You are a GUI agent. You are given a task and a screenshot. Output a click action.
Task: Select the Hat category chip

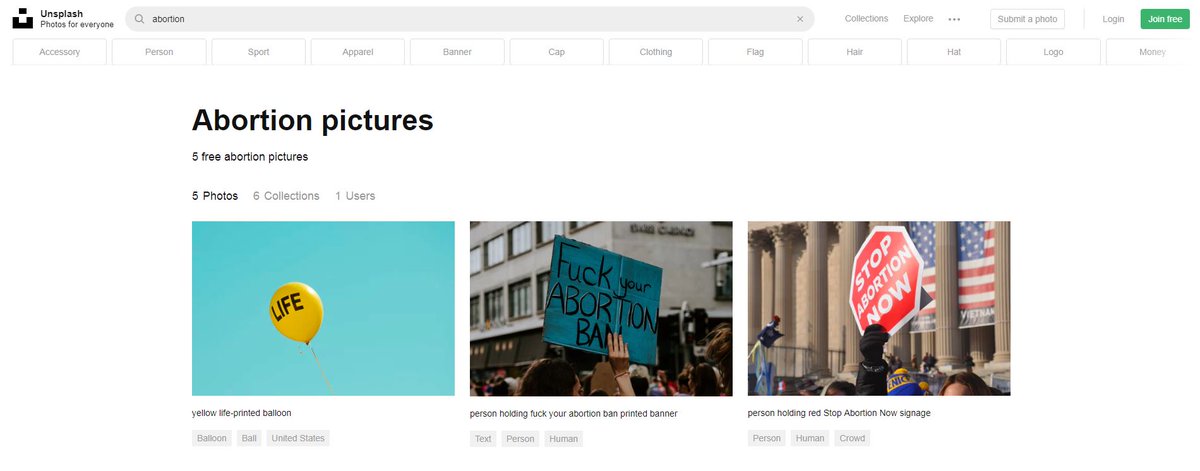pyautogui.click(x=954, y=52)
